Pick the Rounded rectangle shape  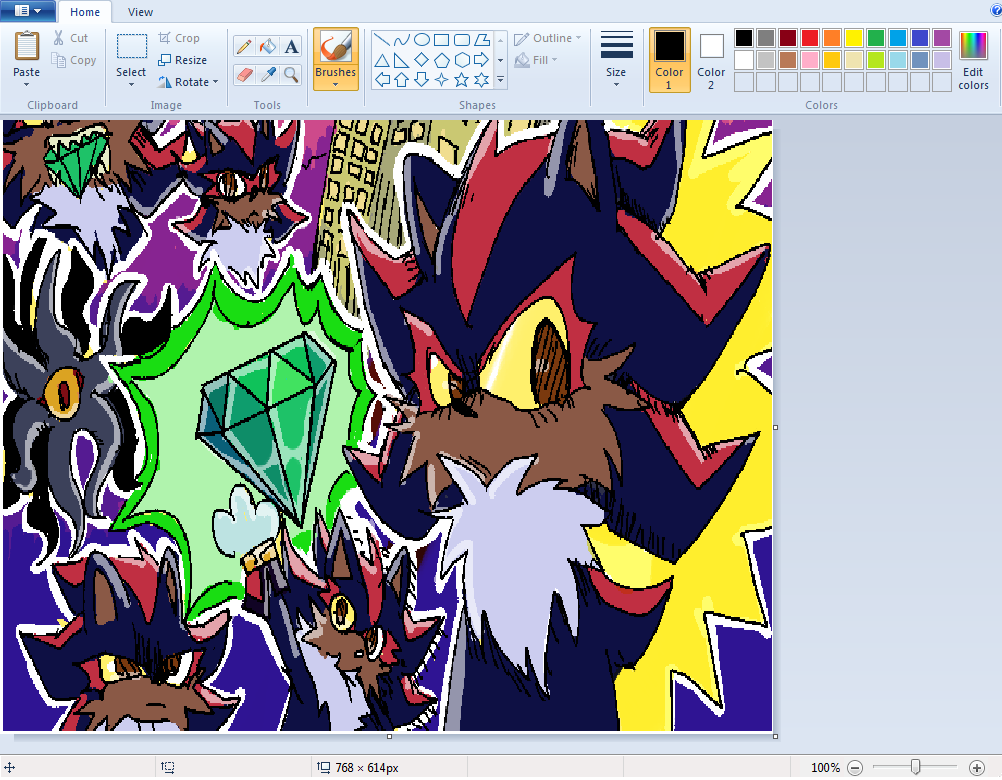point(461,40)
